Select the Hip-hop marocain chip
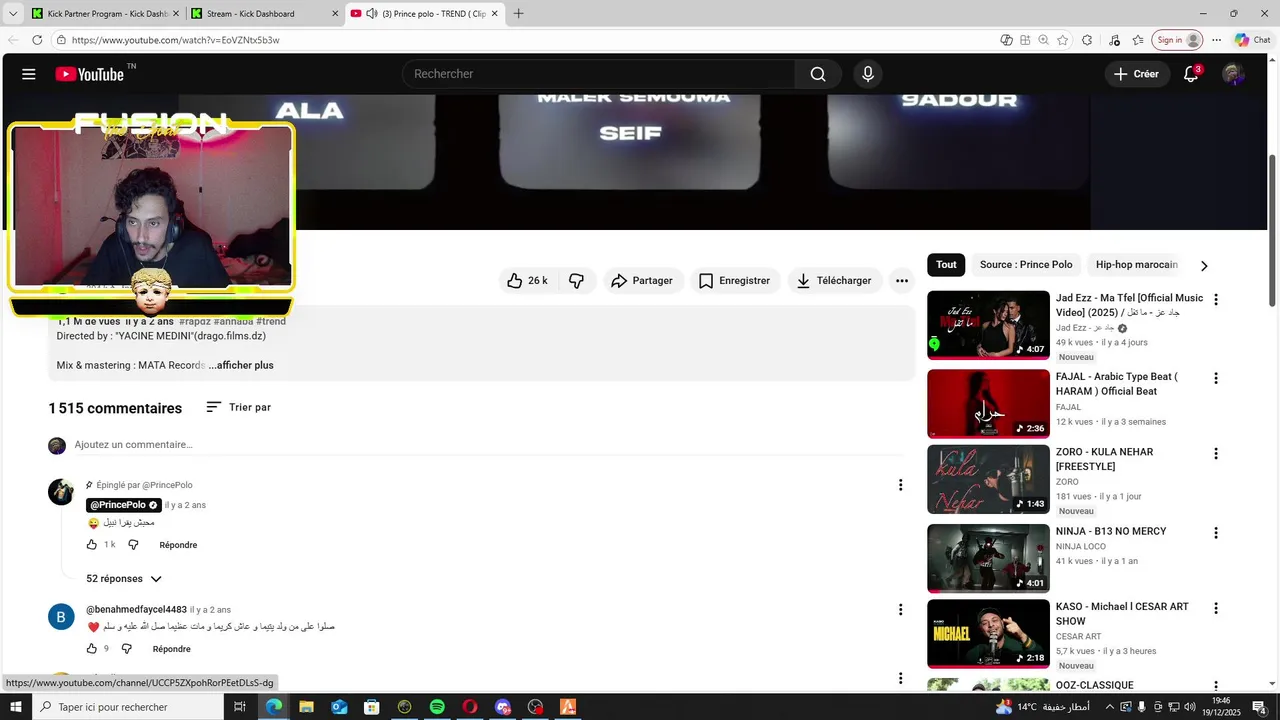The width and height of the screenshot is (1280, 720). tap(1137, 265)
